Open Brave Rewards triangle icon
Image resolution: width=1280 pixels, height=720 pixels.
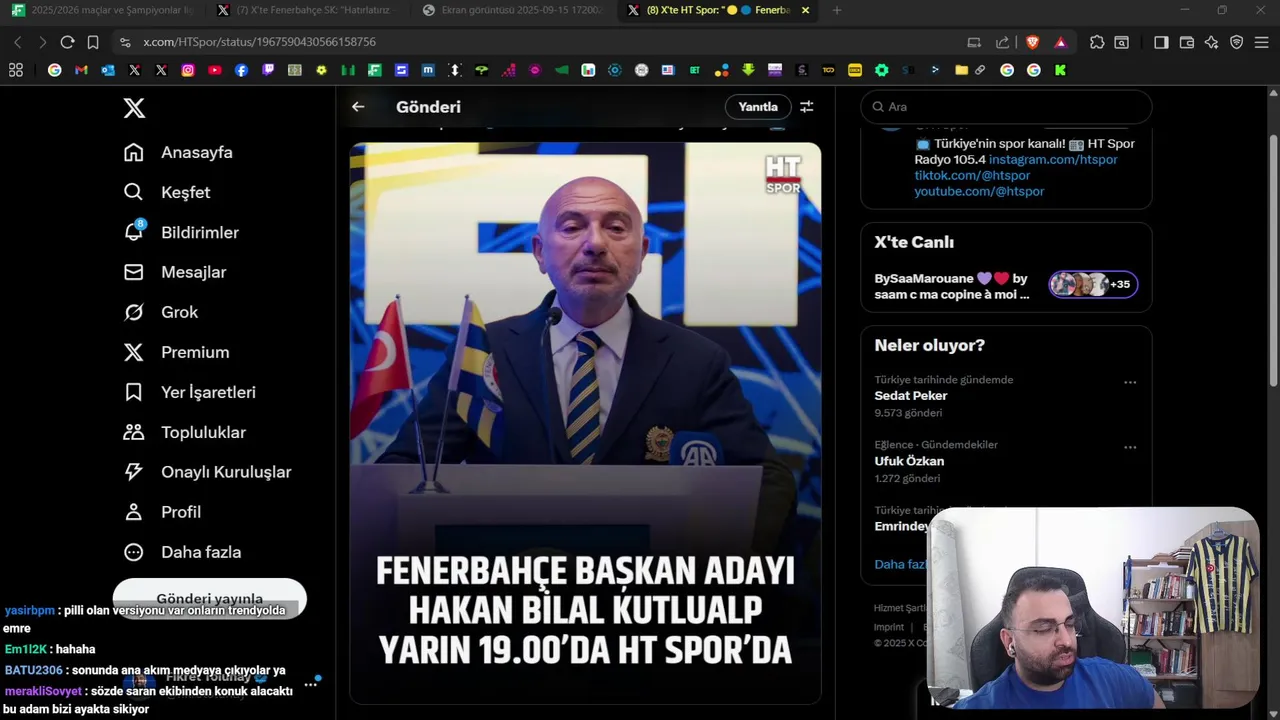(1060, 42)
